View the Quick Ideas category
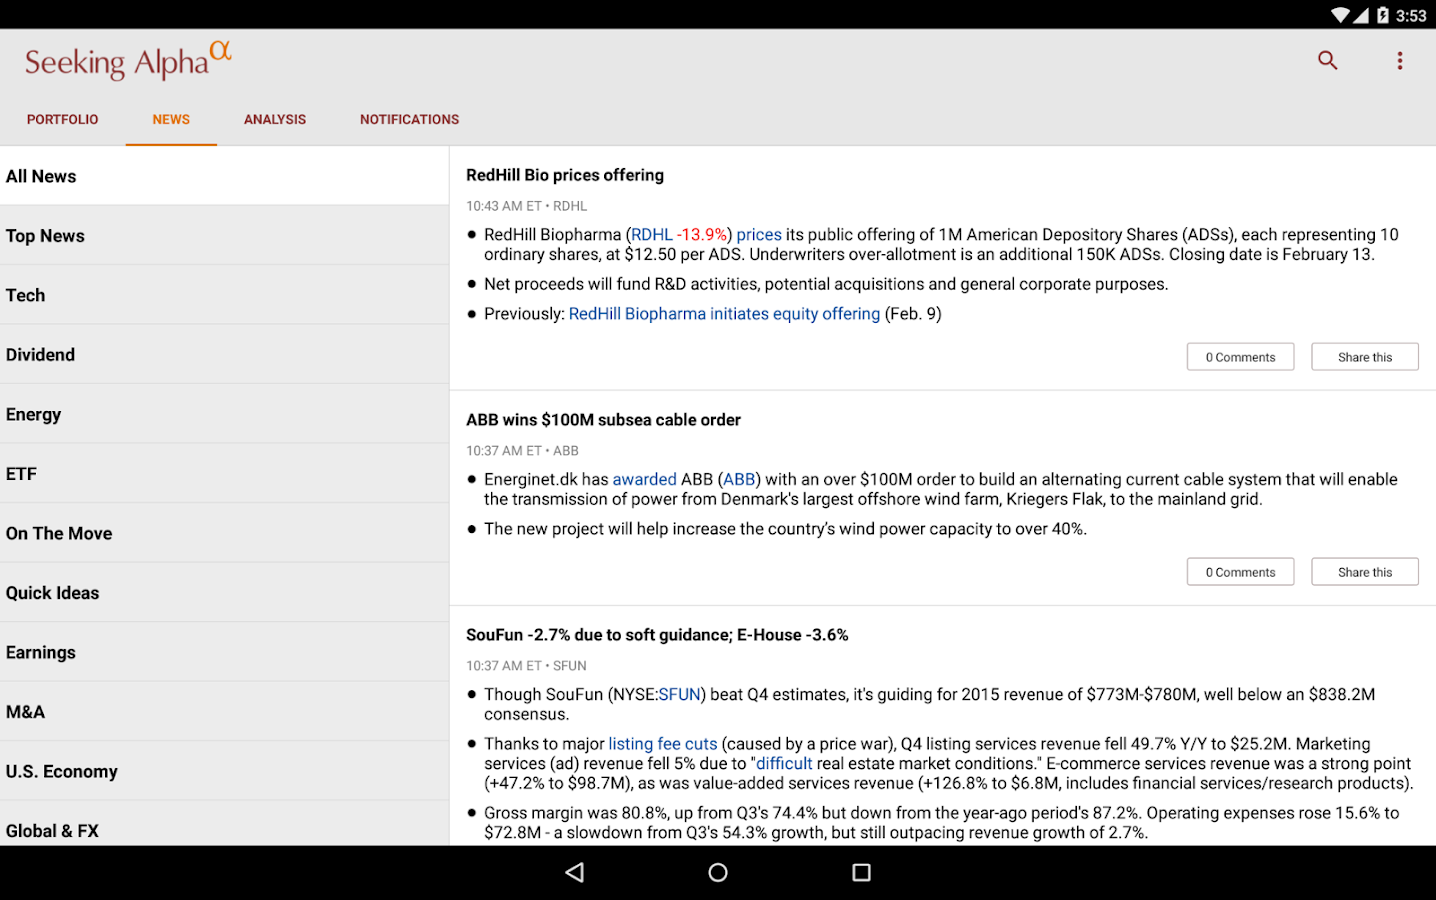 (x=224, y=593)
